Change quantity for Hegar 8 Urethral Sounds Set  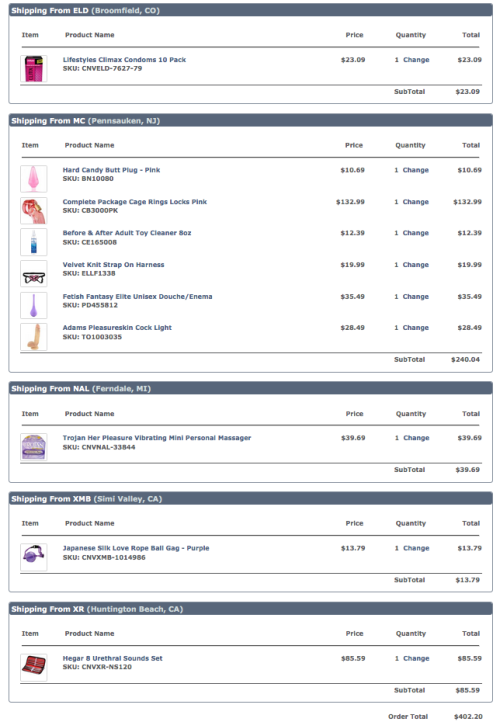tap(416, 658)
